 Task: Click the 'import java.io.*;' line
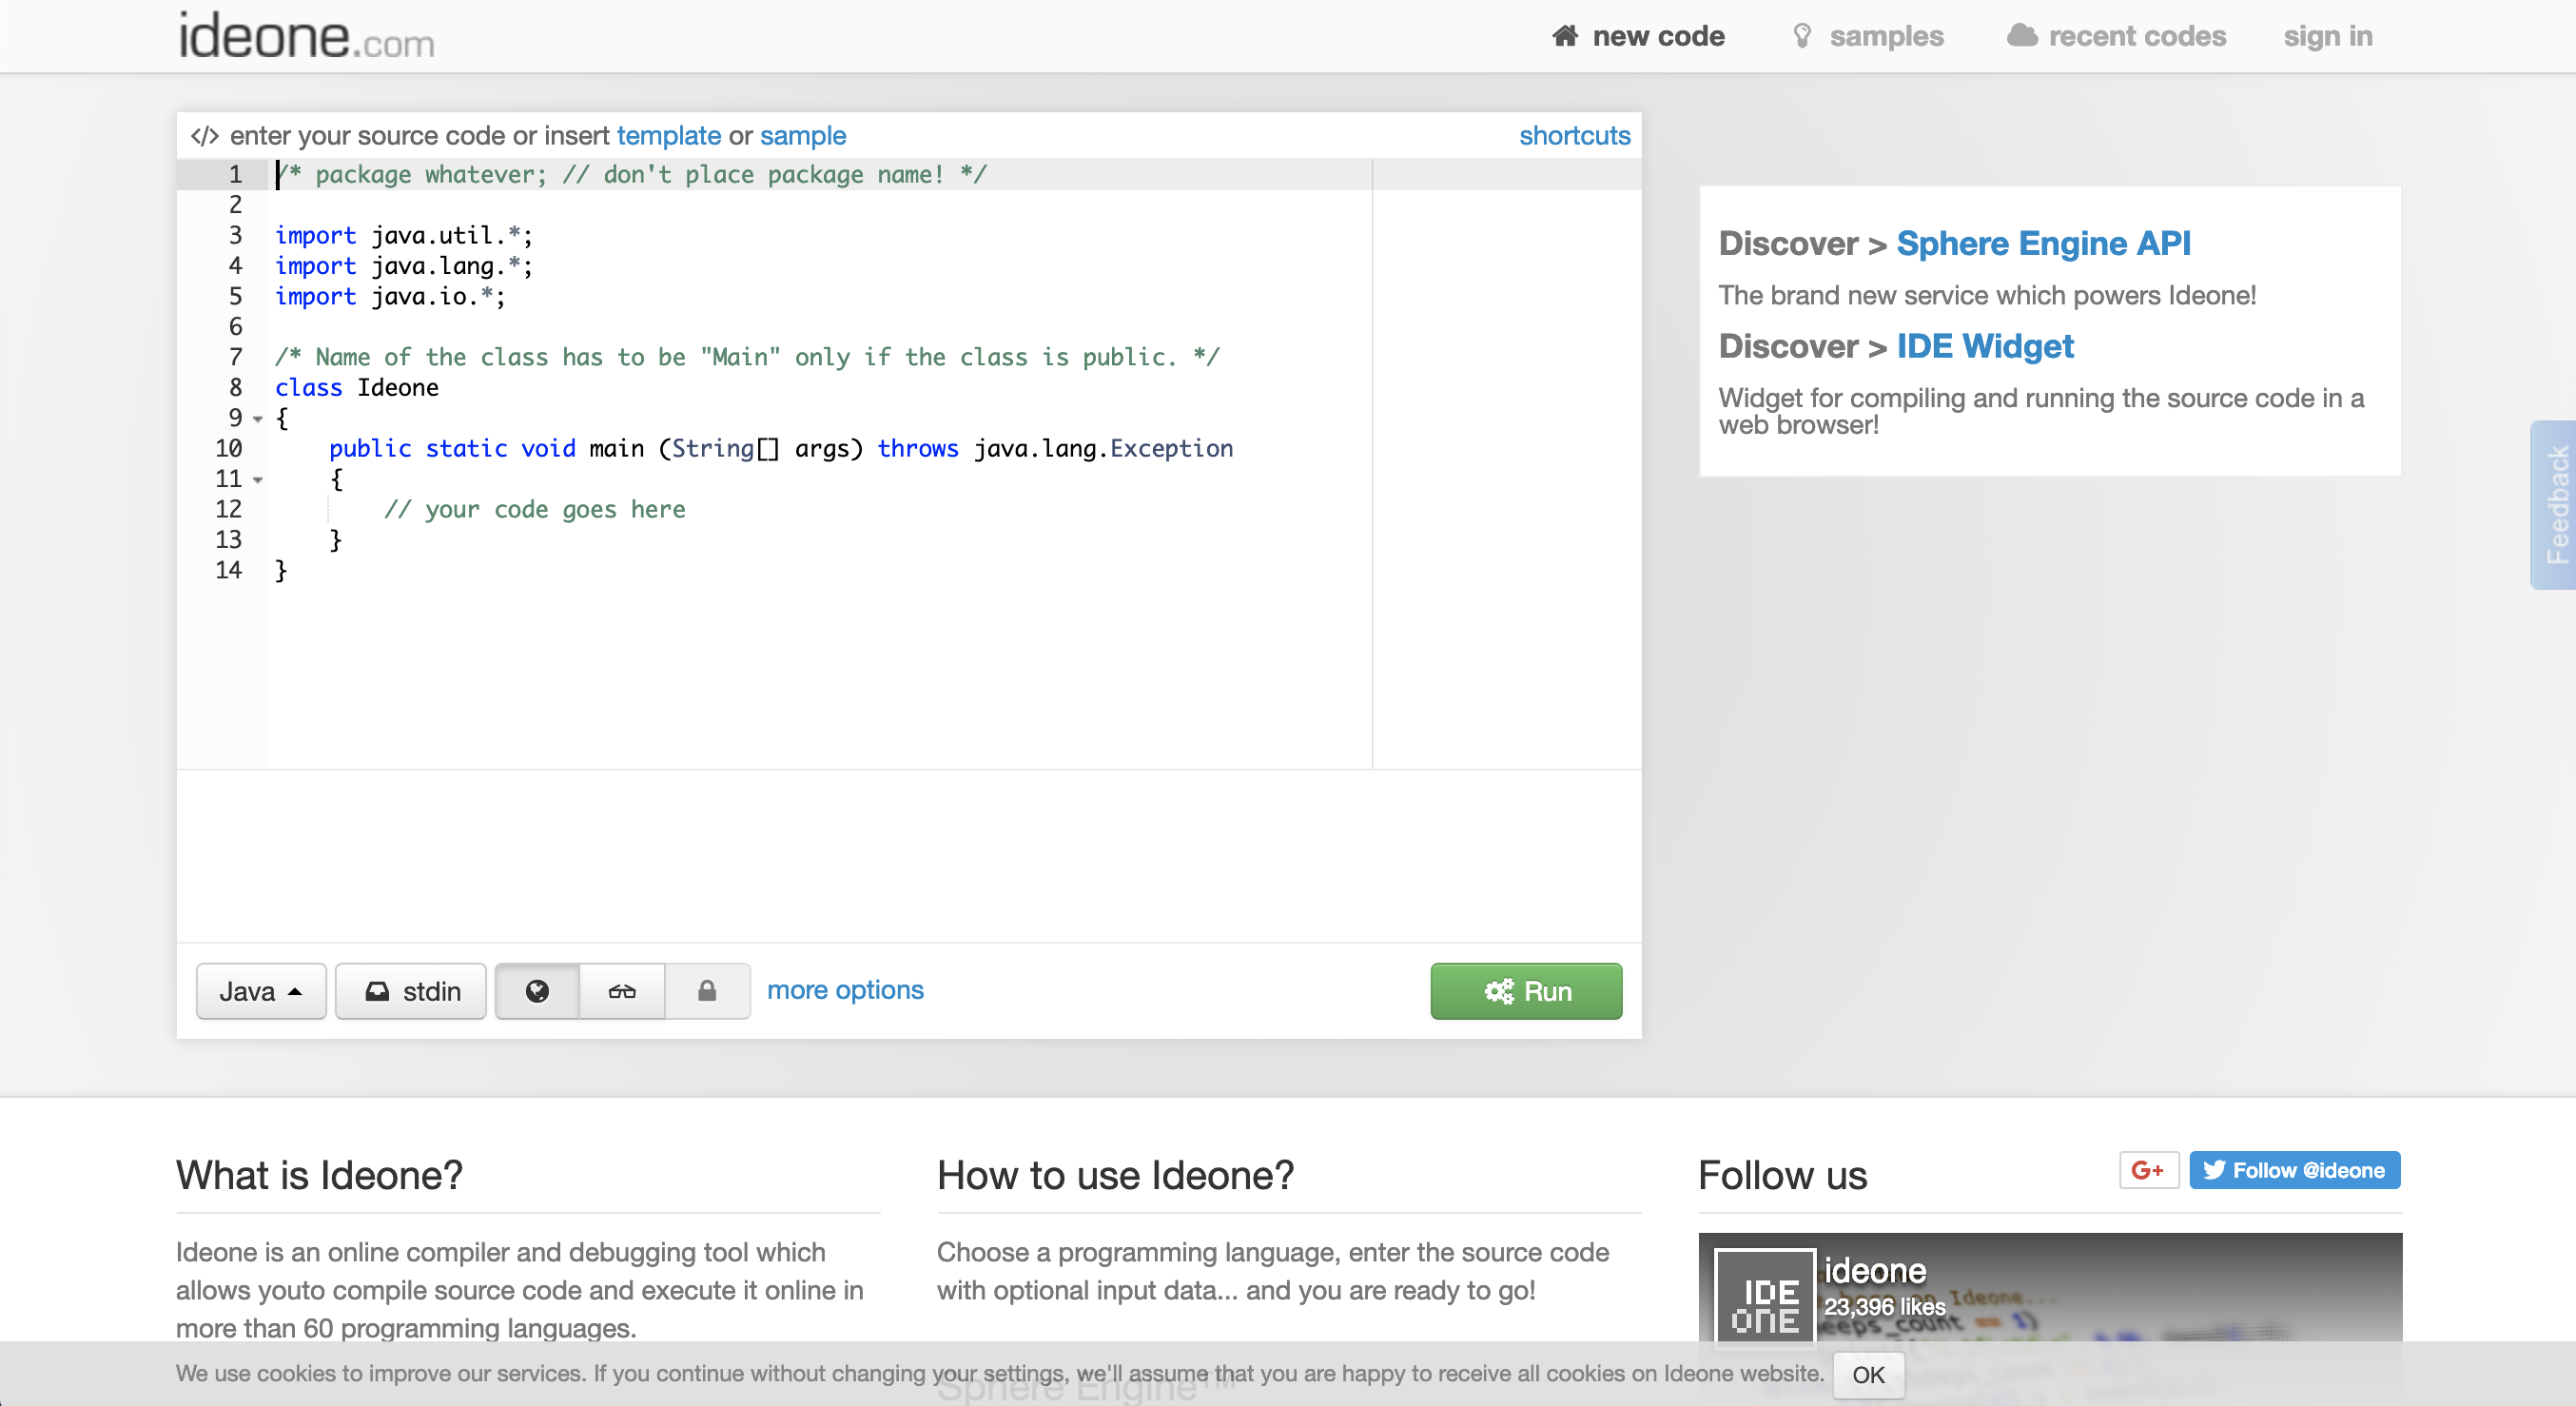coord(390,296)
